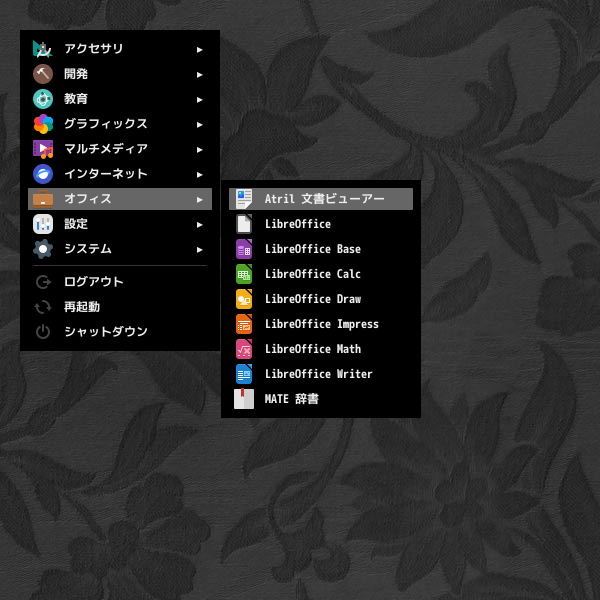600x600 pixels.
Task: Choose 再起動 from the menu
Action: tap(120, 307)
